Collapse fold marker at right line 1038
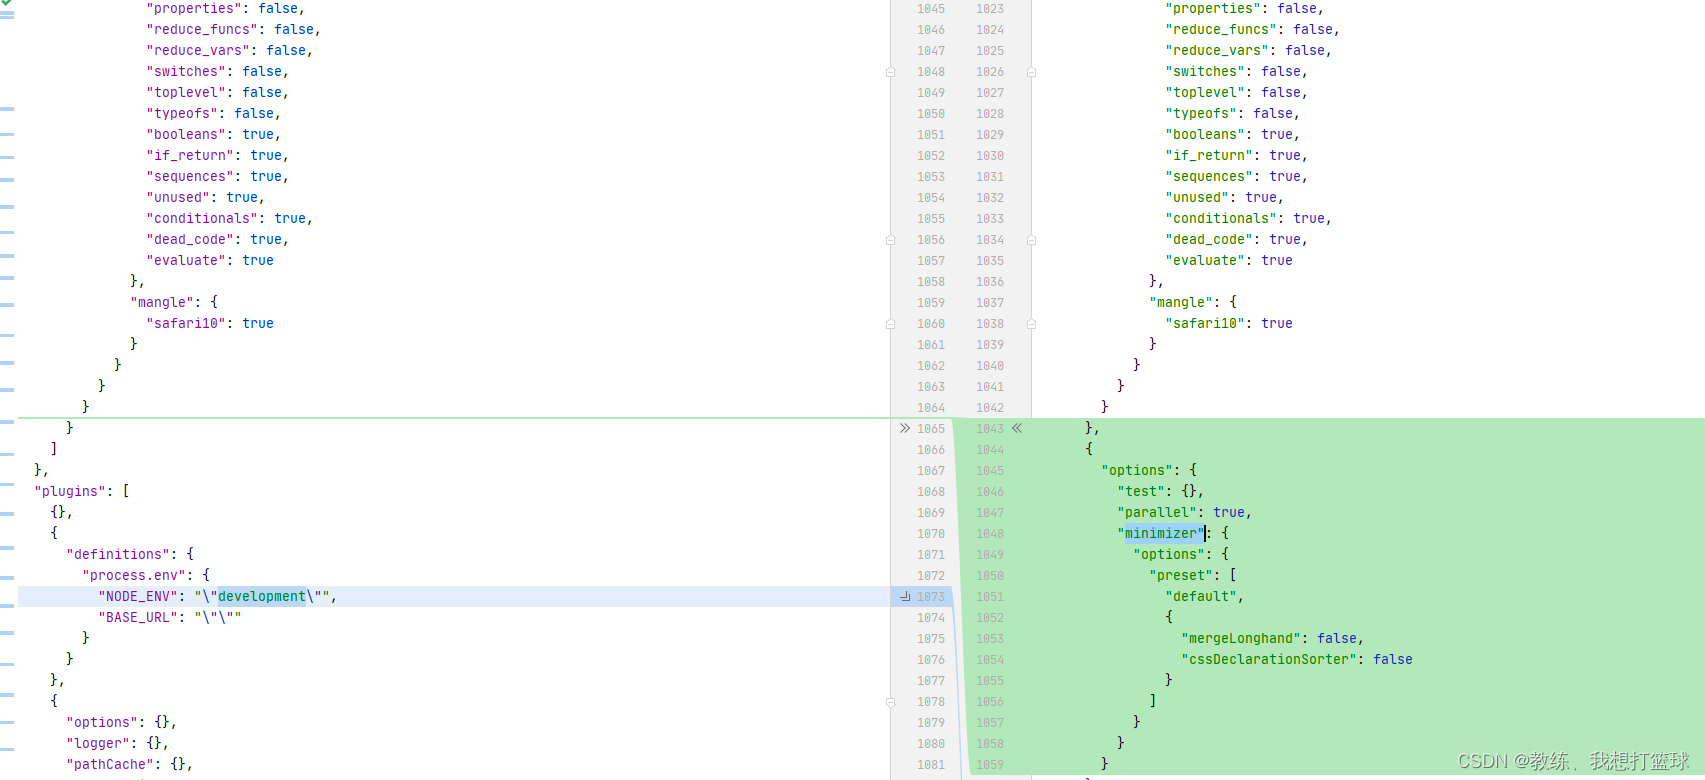Viewport: 1705px width, 780px height. [1031, 324]
